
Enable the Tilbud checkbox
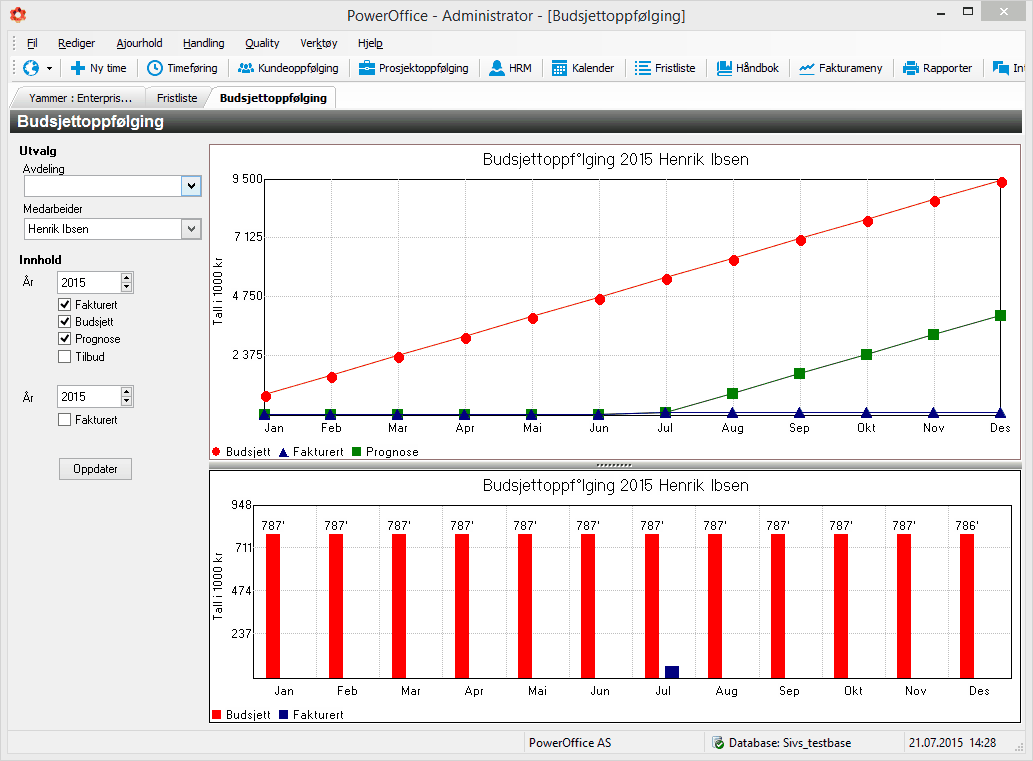pyautogui.click(x=65, y=356)
